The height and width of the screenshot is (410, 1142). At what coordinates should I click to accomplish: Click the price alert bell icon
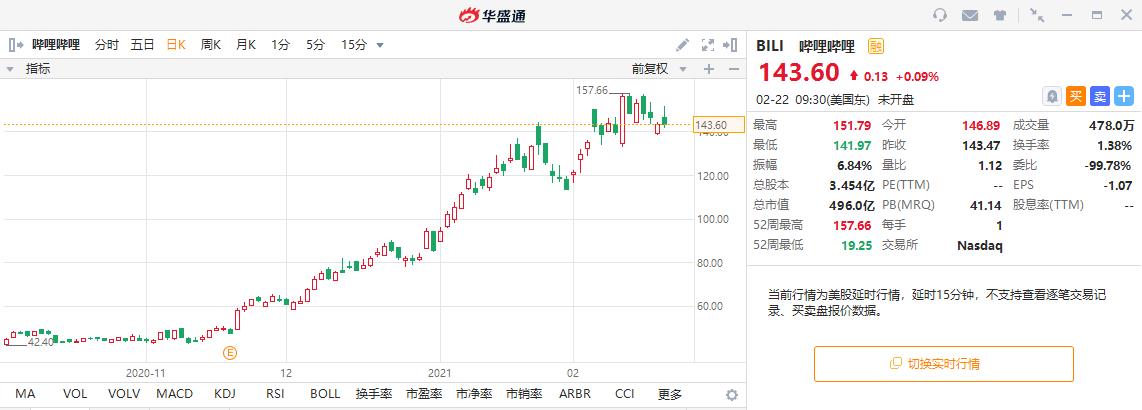tap(1052, 96)
